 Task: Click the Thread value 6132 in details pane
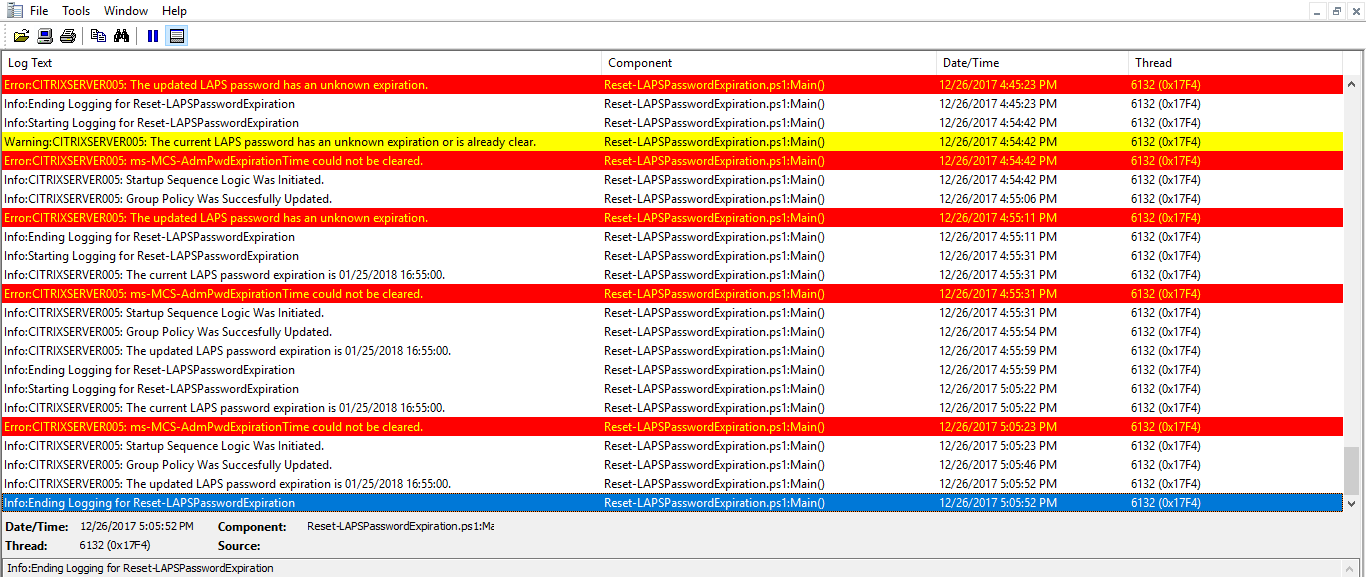[115, 546]
